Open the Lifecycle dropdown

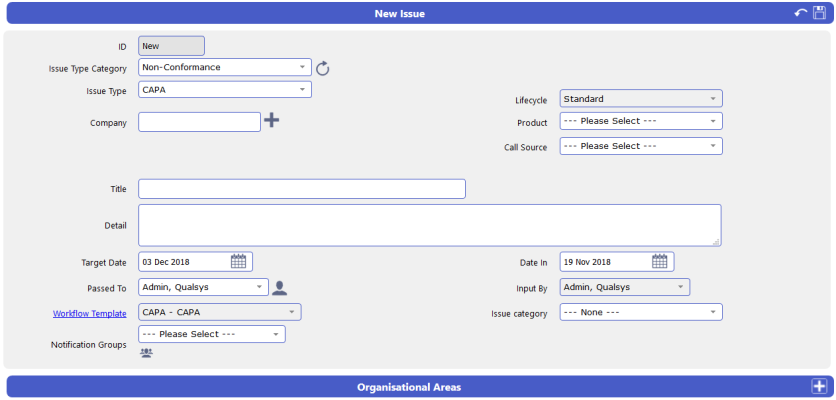[641, 99]
